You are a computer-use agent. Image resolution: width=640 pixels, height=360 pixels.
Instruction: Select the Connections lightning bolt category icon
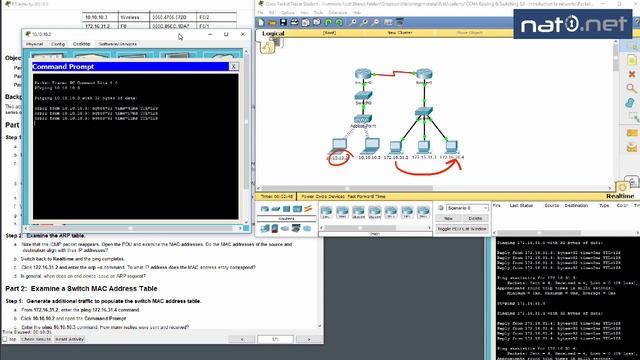[x=308, y=209]
